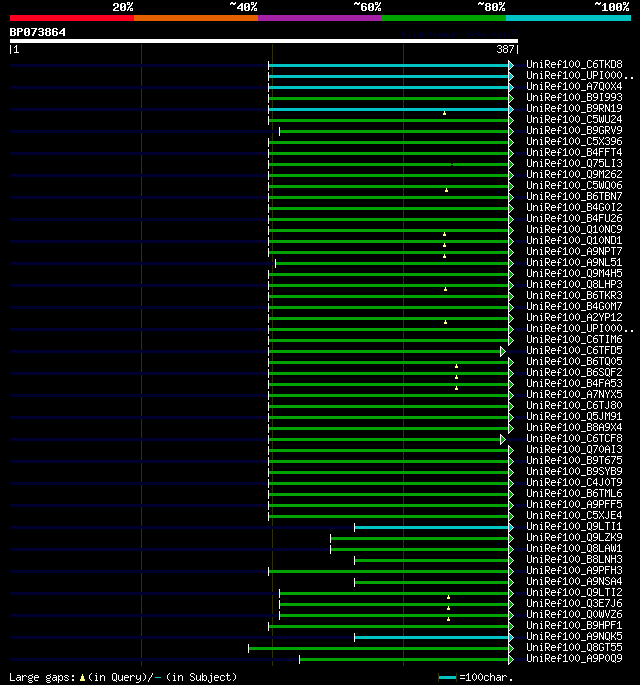Select the UniRef100_Q8LHP3 label

coord(574,284)
